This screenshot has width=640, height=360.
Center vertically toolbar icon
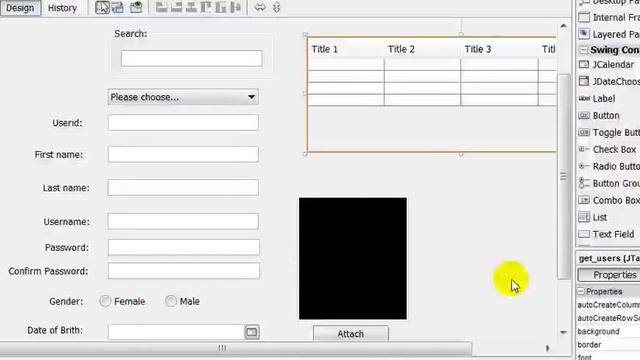tap(235, 7)
